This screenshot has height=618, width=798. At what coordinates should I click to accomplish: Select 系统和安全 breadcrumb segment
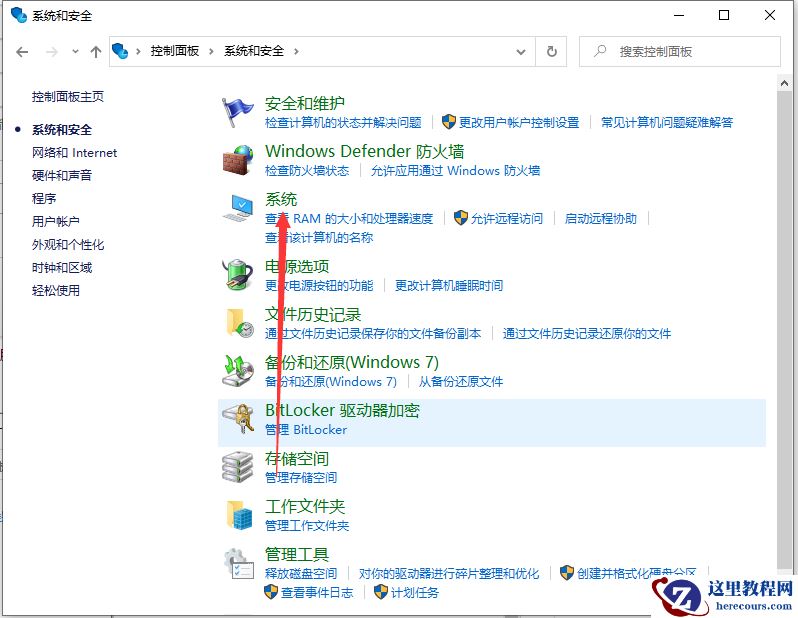coord(254,51)
